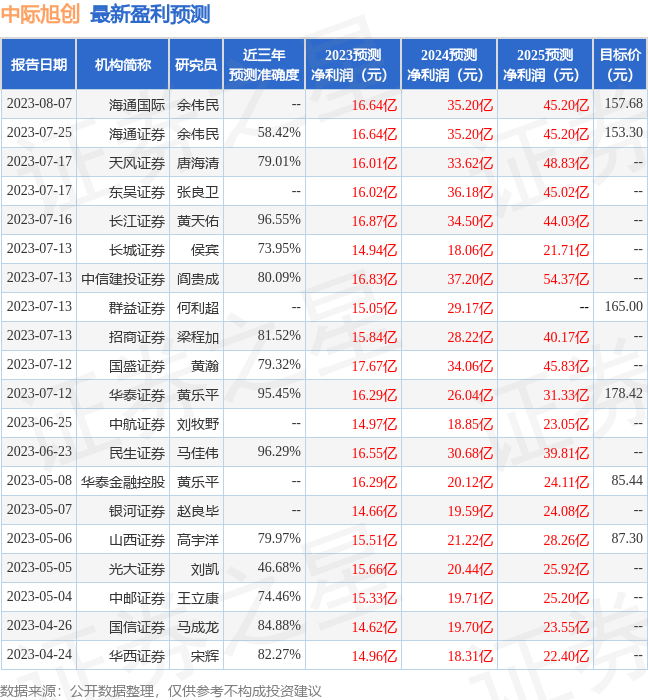Click 2025 forecast 48.83亿
The height and width of the screenshot is (700, 648).
click(x=566, y=163)
